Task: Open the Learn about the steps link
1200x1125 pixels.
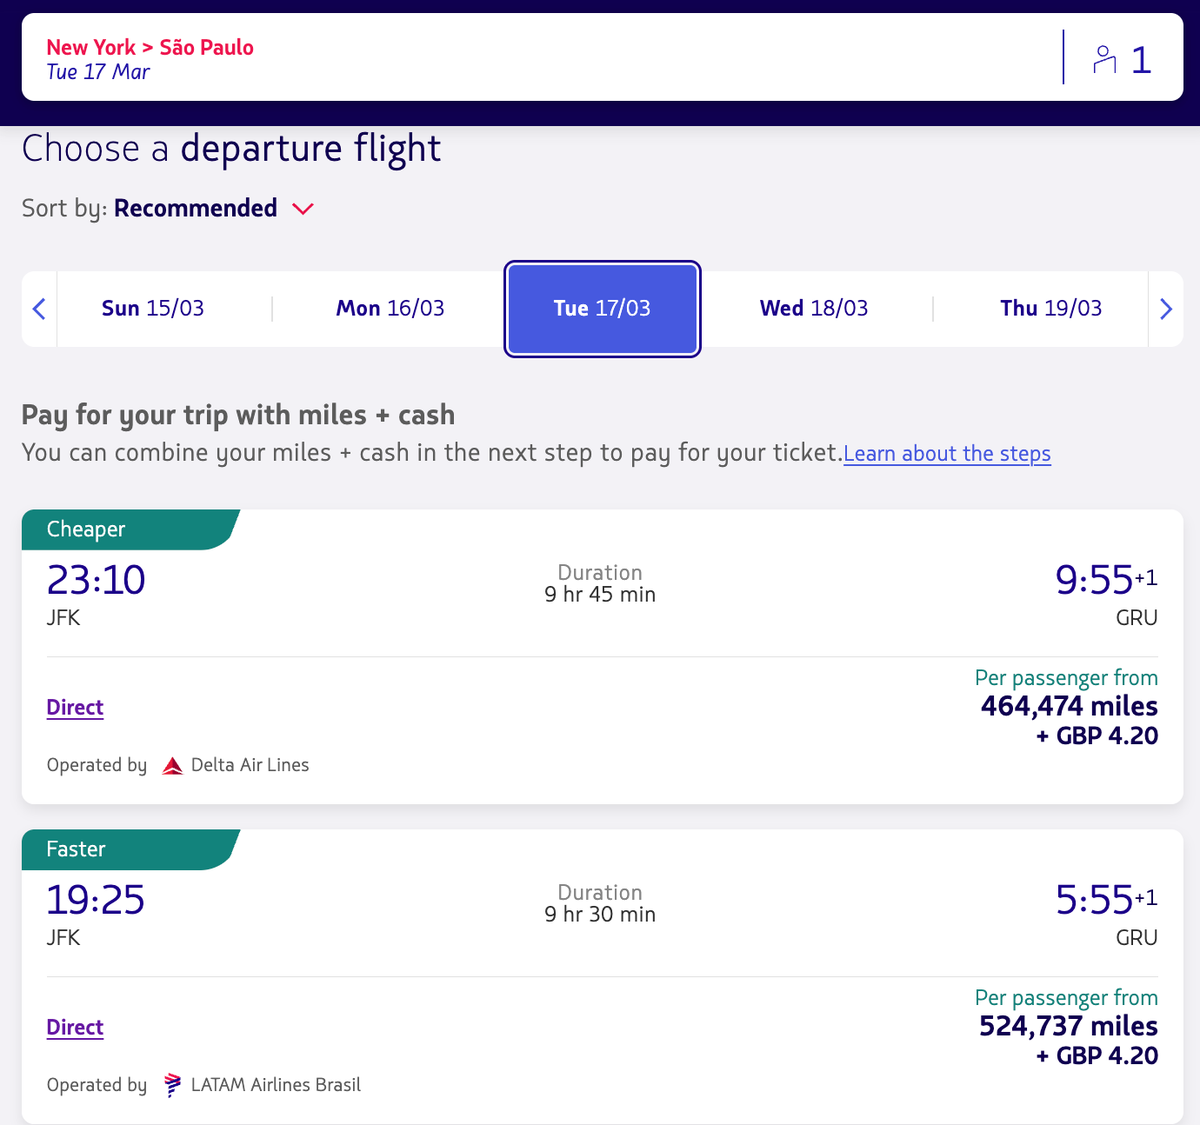Action: pos(946,453)
